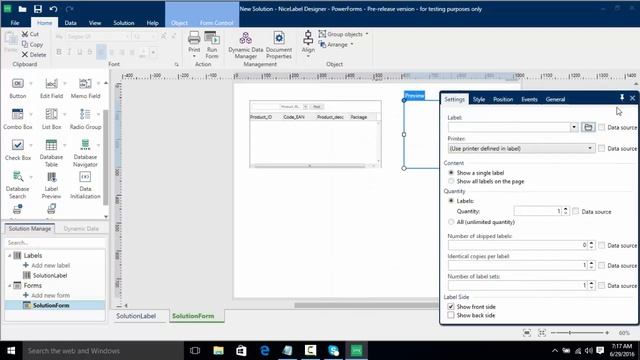
Task: Click the Run Form icon
Action: coord(212,45)
